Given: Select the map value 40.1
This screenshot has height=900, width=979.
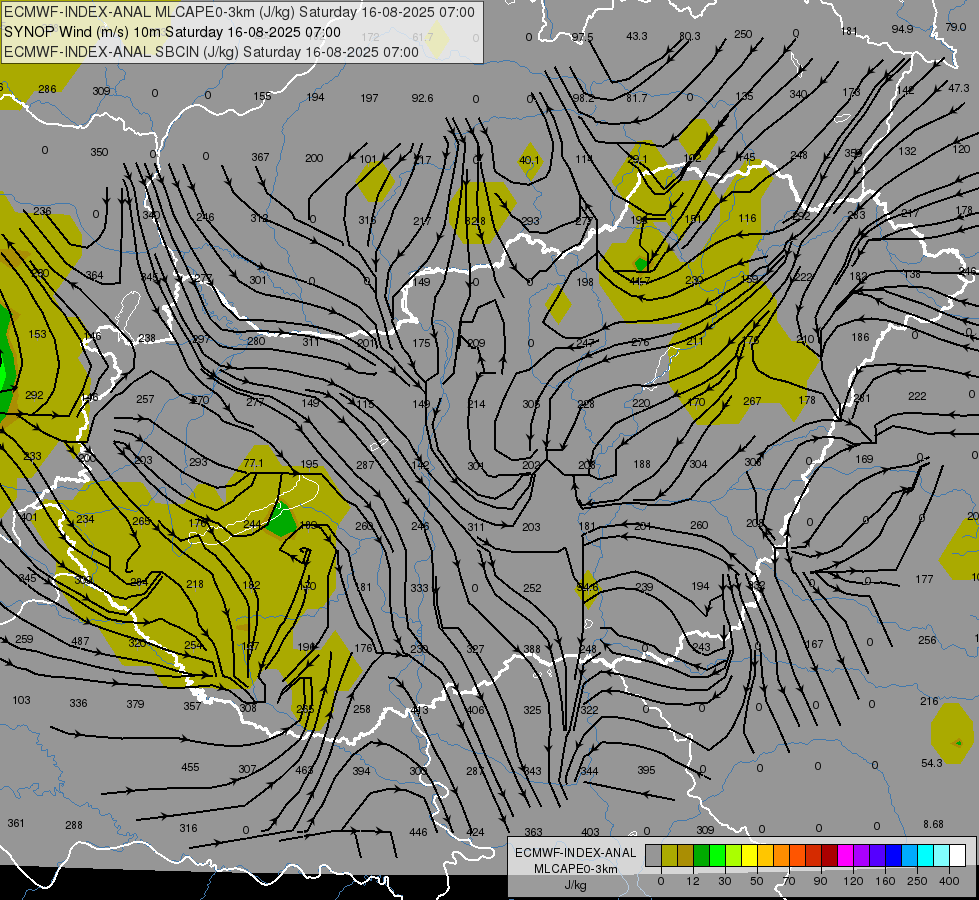Looking at the screenshot, I should pyautogui.click(x=529, y=161).
